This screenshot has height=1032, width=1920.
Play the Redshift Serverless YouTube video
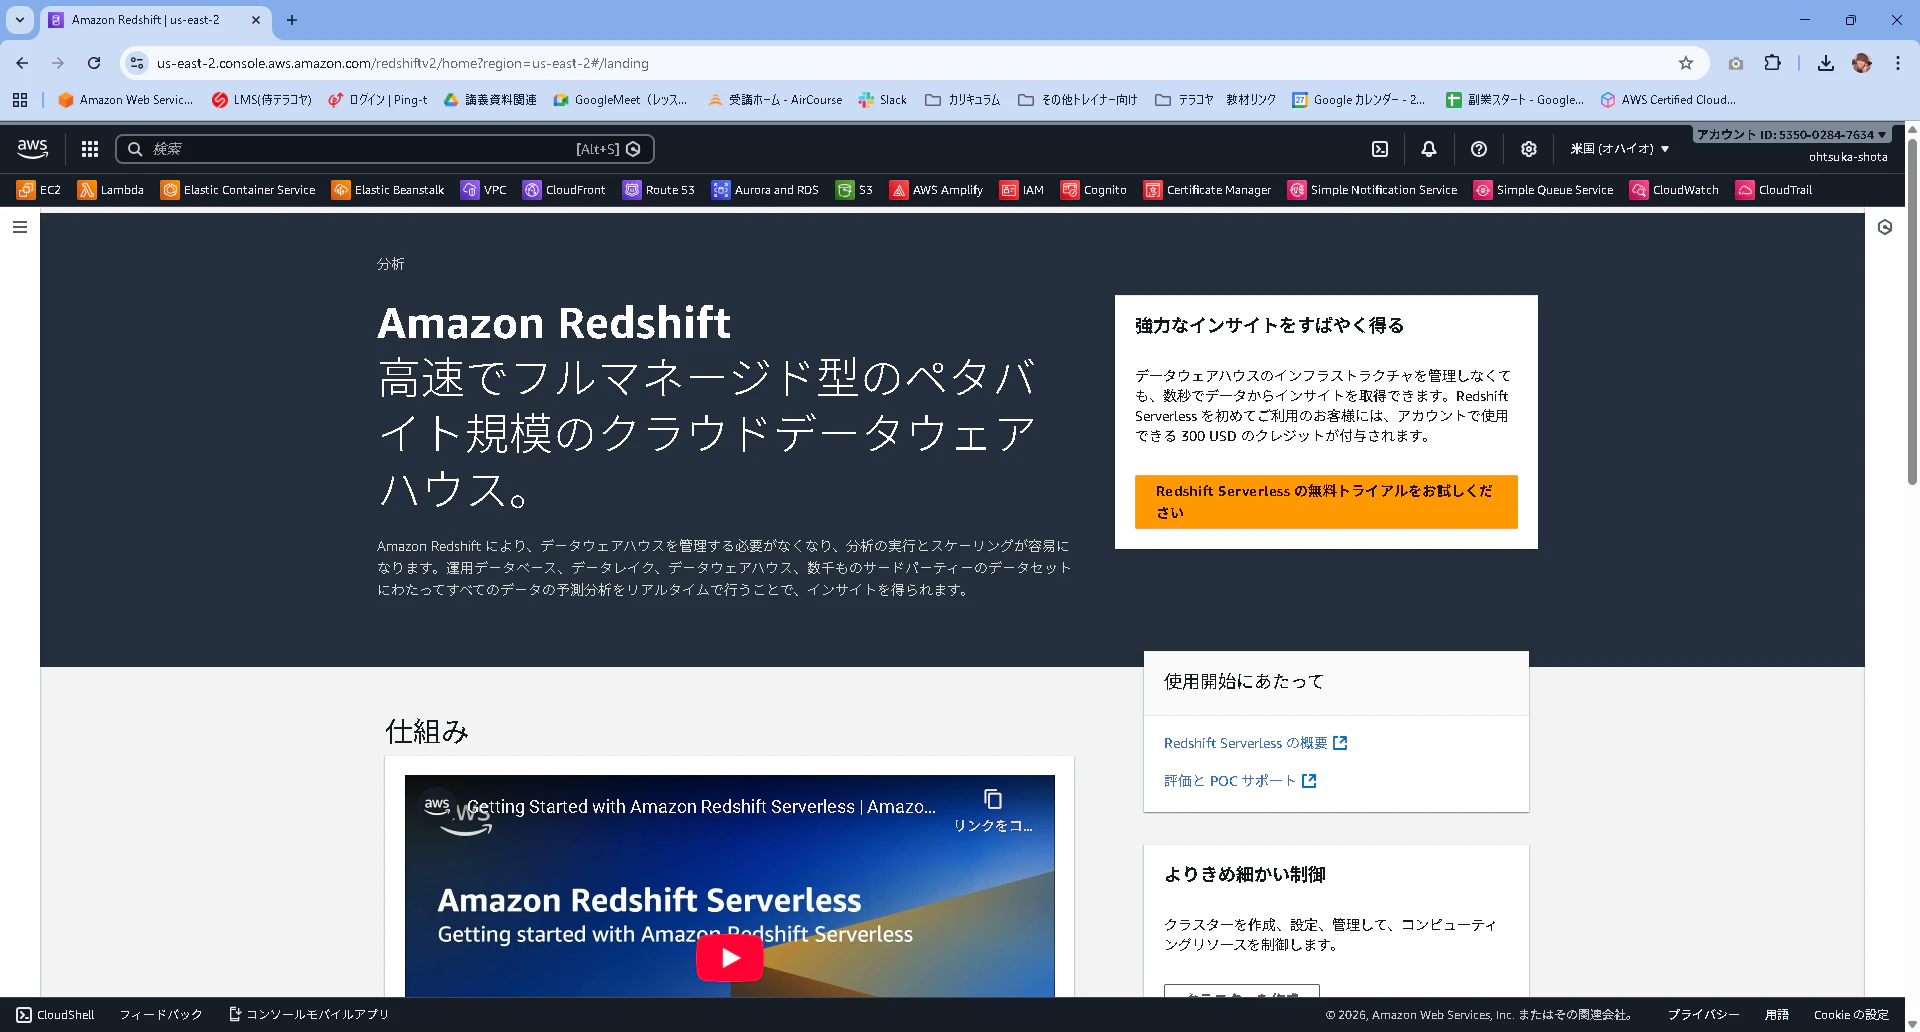pos(730,958)
